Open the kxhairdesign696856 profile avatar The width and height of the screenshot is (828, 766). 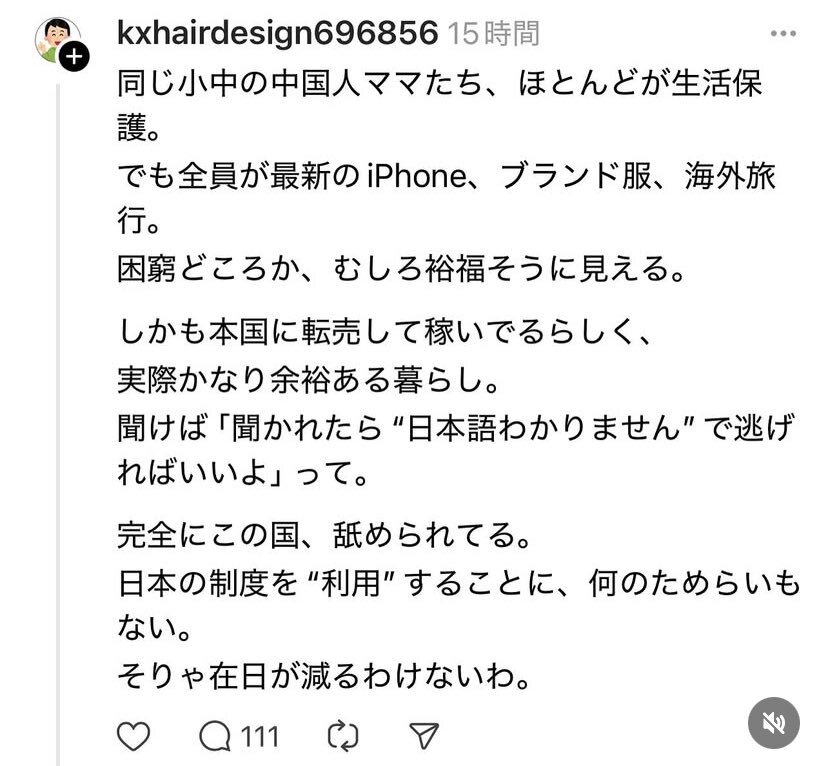[57, 40]
